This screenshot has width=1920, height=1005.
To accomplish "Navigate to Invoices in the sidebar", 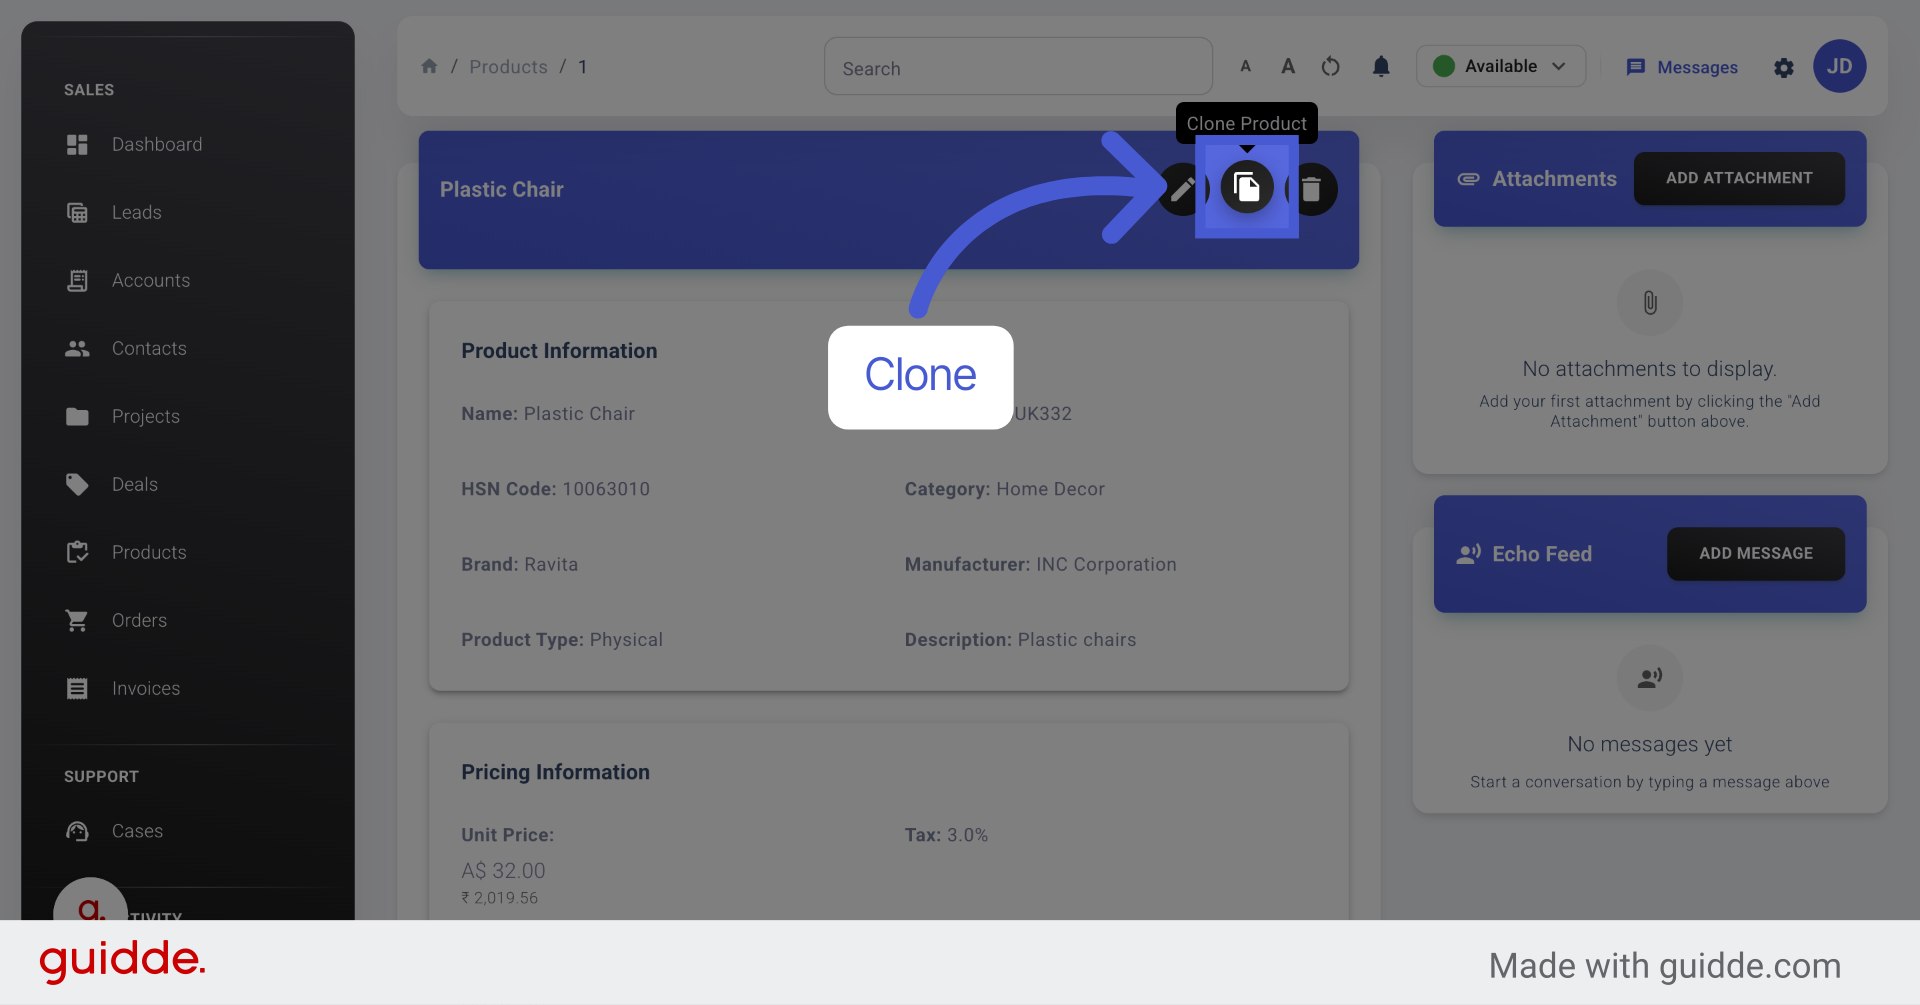I will [x=77, y=688].
